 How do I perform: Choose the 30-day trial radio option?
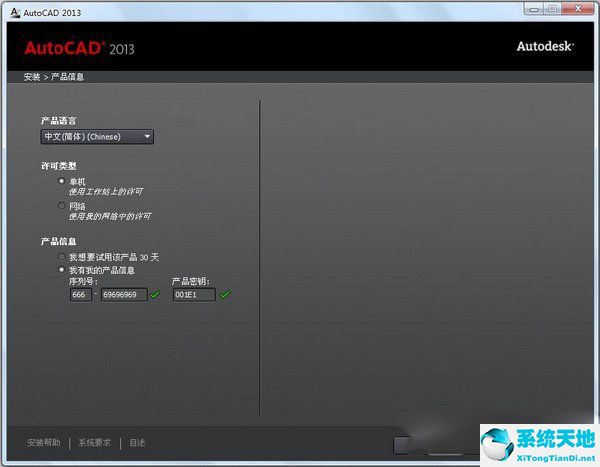61,256
